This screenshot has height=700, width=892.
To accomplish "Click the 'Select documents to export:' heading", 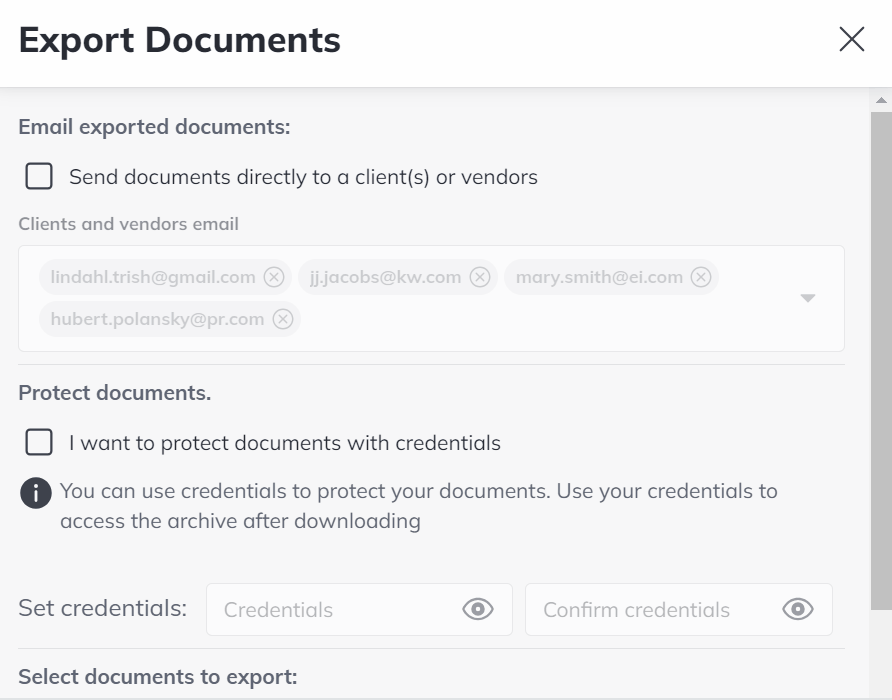I will 158,677.
